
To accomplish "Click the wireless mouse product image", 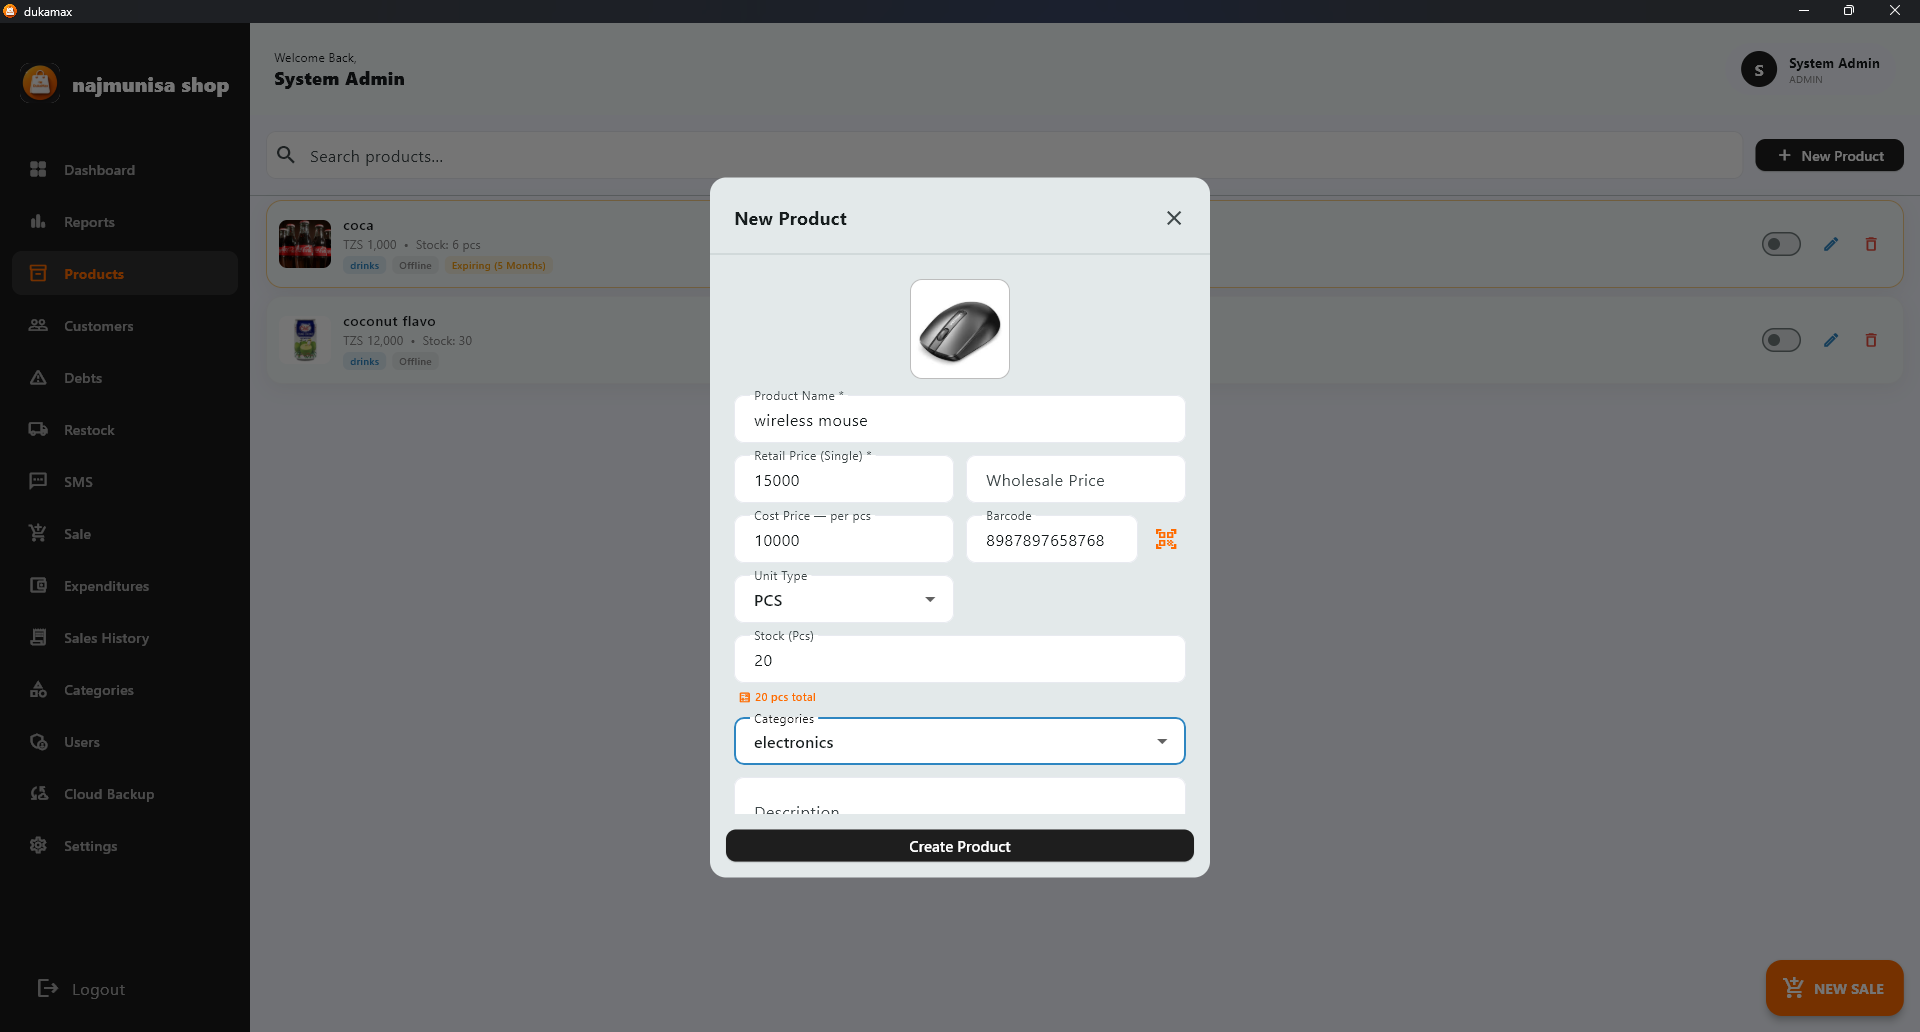I will click(960, 329).
